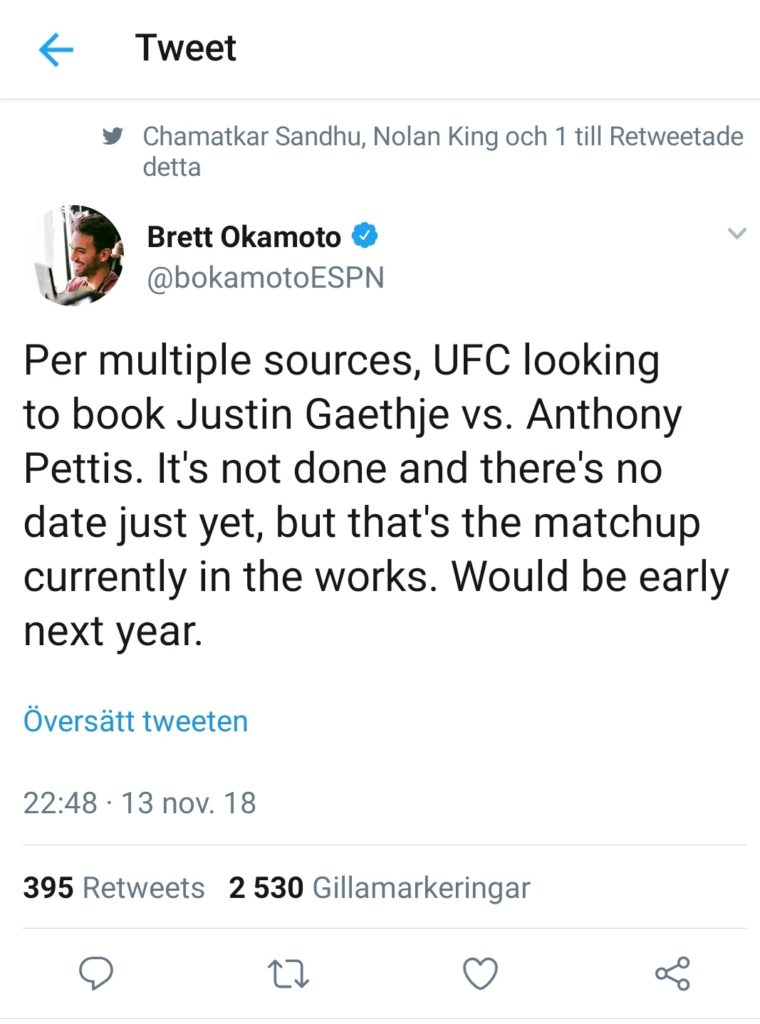The image size is (760, 1024).
Task: Click the Brett Okamoto display name
Action: (244, 237)
